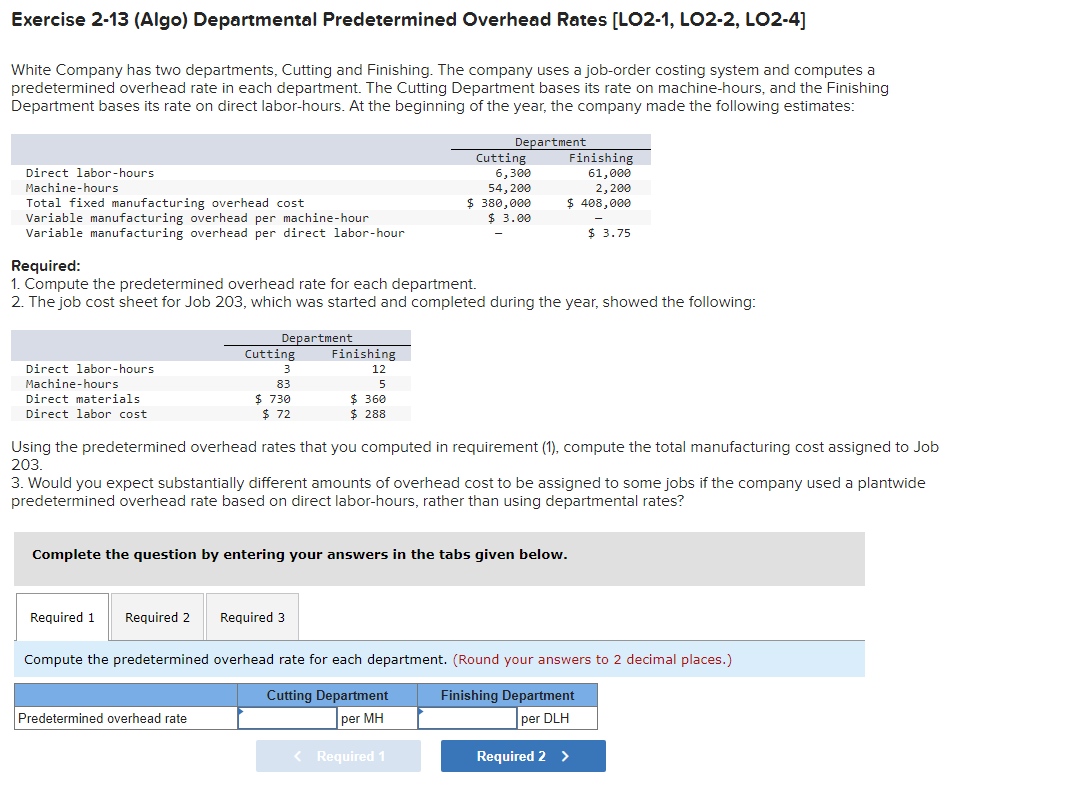1065x799 pixels.
Task: Click the Cutting fixed overhead value $ 380,000
Action: coord(499,203)
